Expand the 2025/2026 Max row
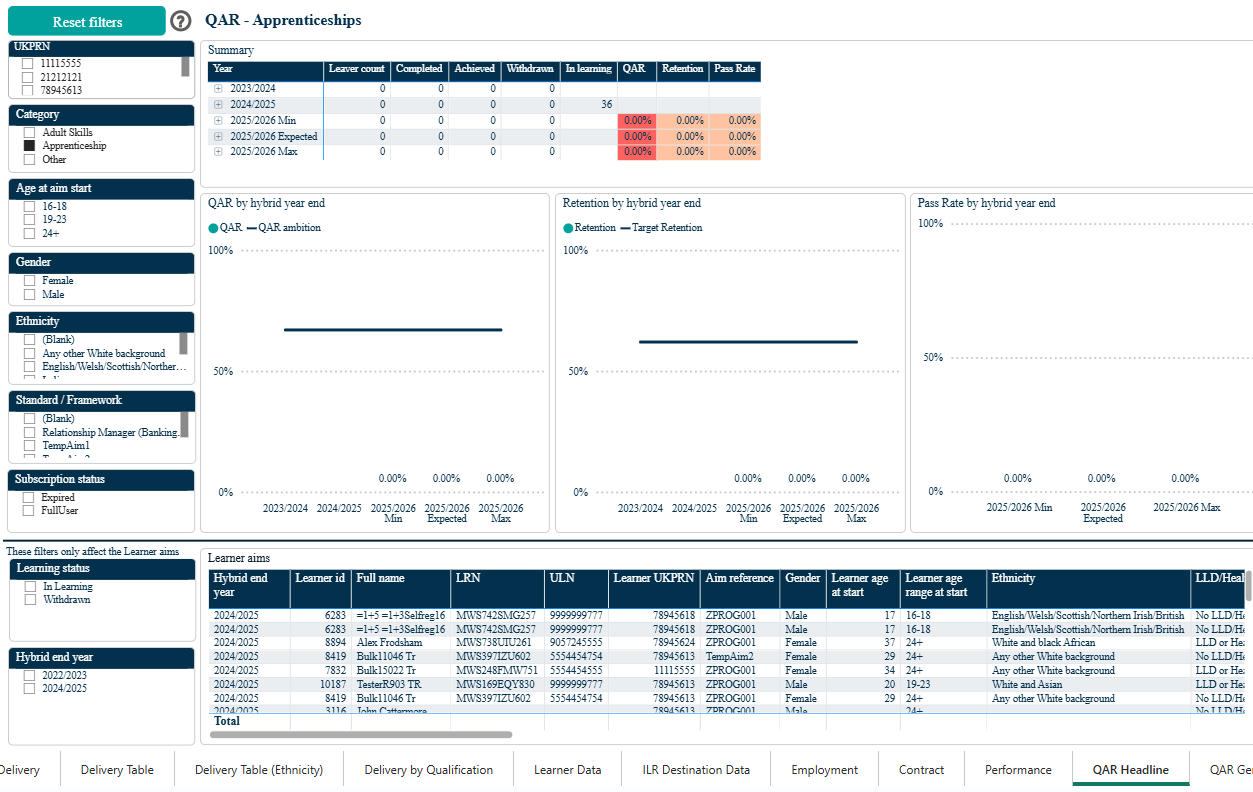This screenshot has width=1253, height=792. [218, 152]
